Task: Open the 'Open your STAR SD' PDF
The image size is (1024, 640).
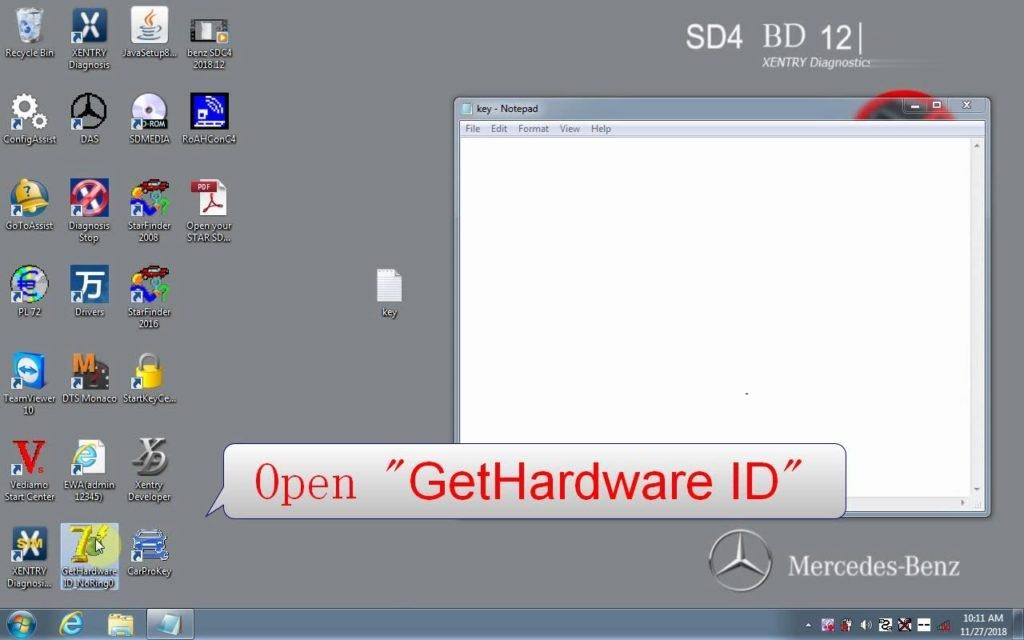Action: click(209, 211)
